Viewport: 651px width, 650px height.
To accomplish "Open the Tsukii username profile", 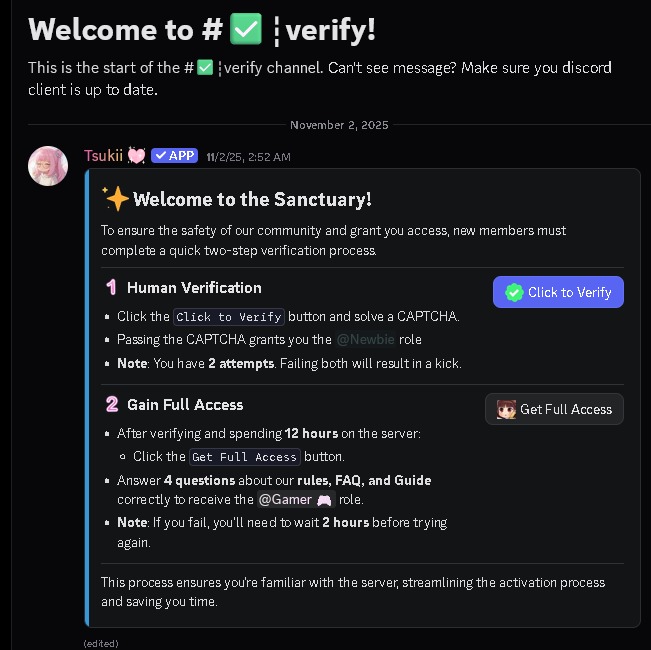I will [x=103, y=156].
